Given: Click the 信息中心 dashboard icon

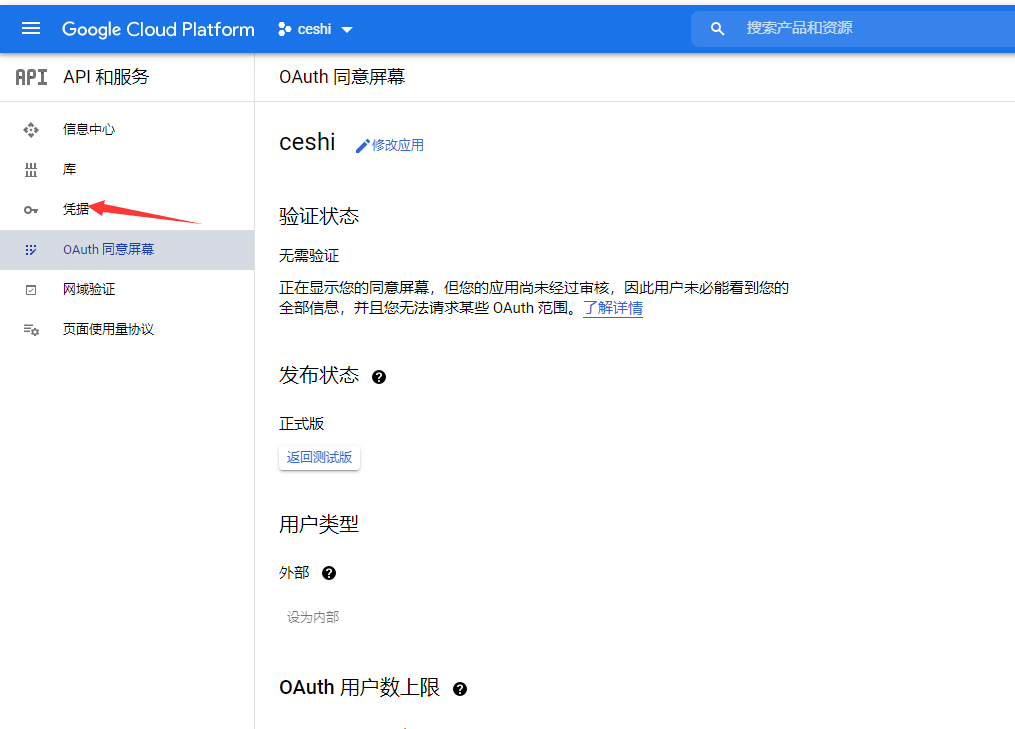Looking at the screenshot, I should coord(31,129).
